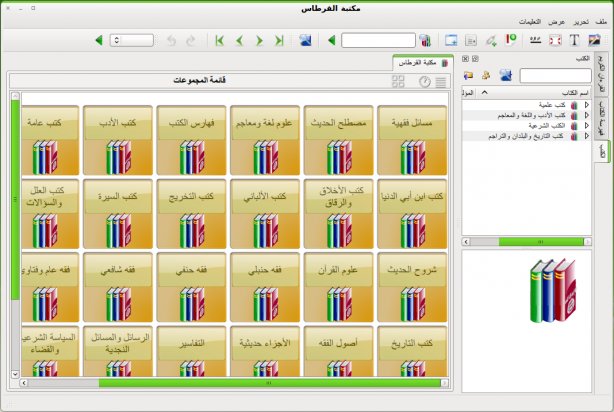The image size is (614, 412).
Task: Open the مصطلح الحديث group tile
Action: pos(339,140)
